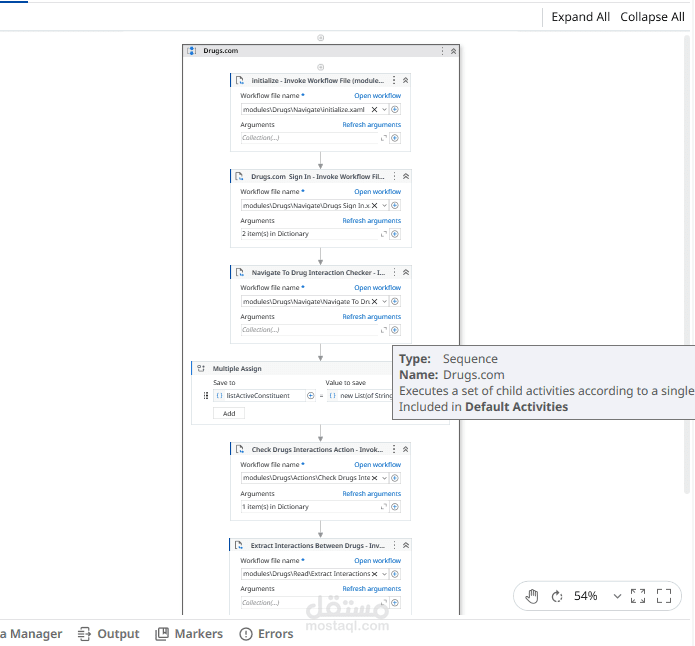This screenshot has width=695, height=646.
Task: Click the Drugs.com sequence icon
Action: [x=191, y=51]
